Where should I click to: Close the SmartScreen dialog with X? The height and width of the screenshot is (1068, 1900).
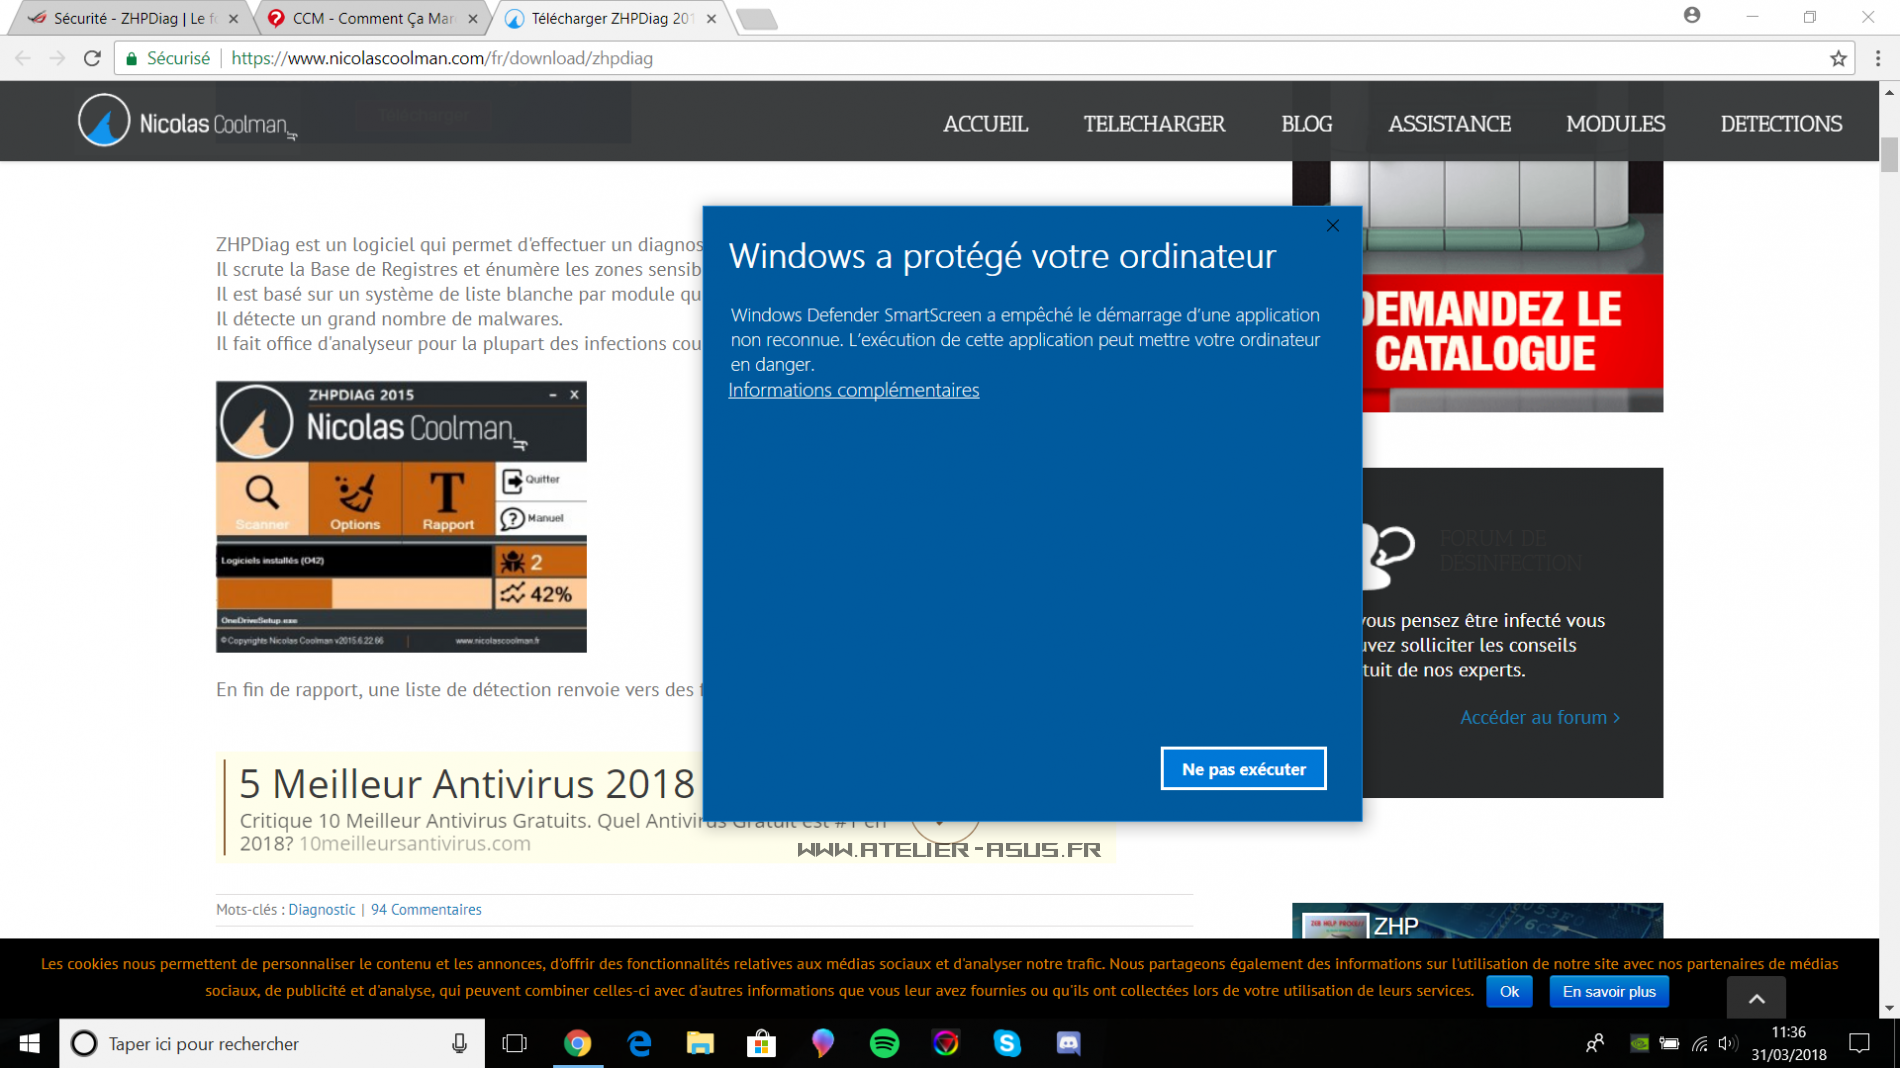pyautogui.click(x=1332, y=226)
